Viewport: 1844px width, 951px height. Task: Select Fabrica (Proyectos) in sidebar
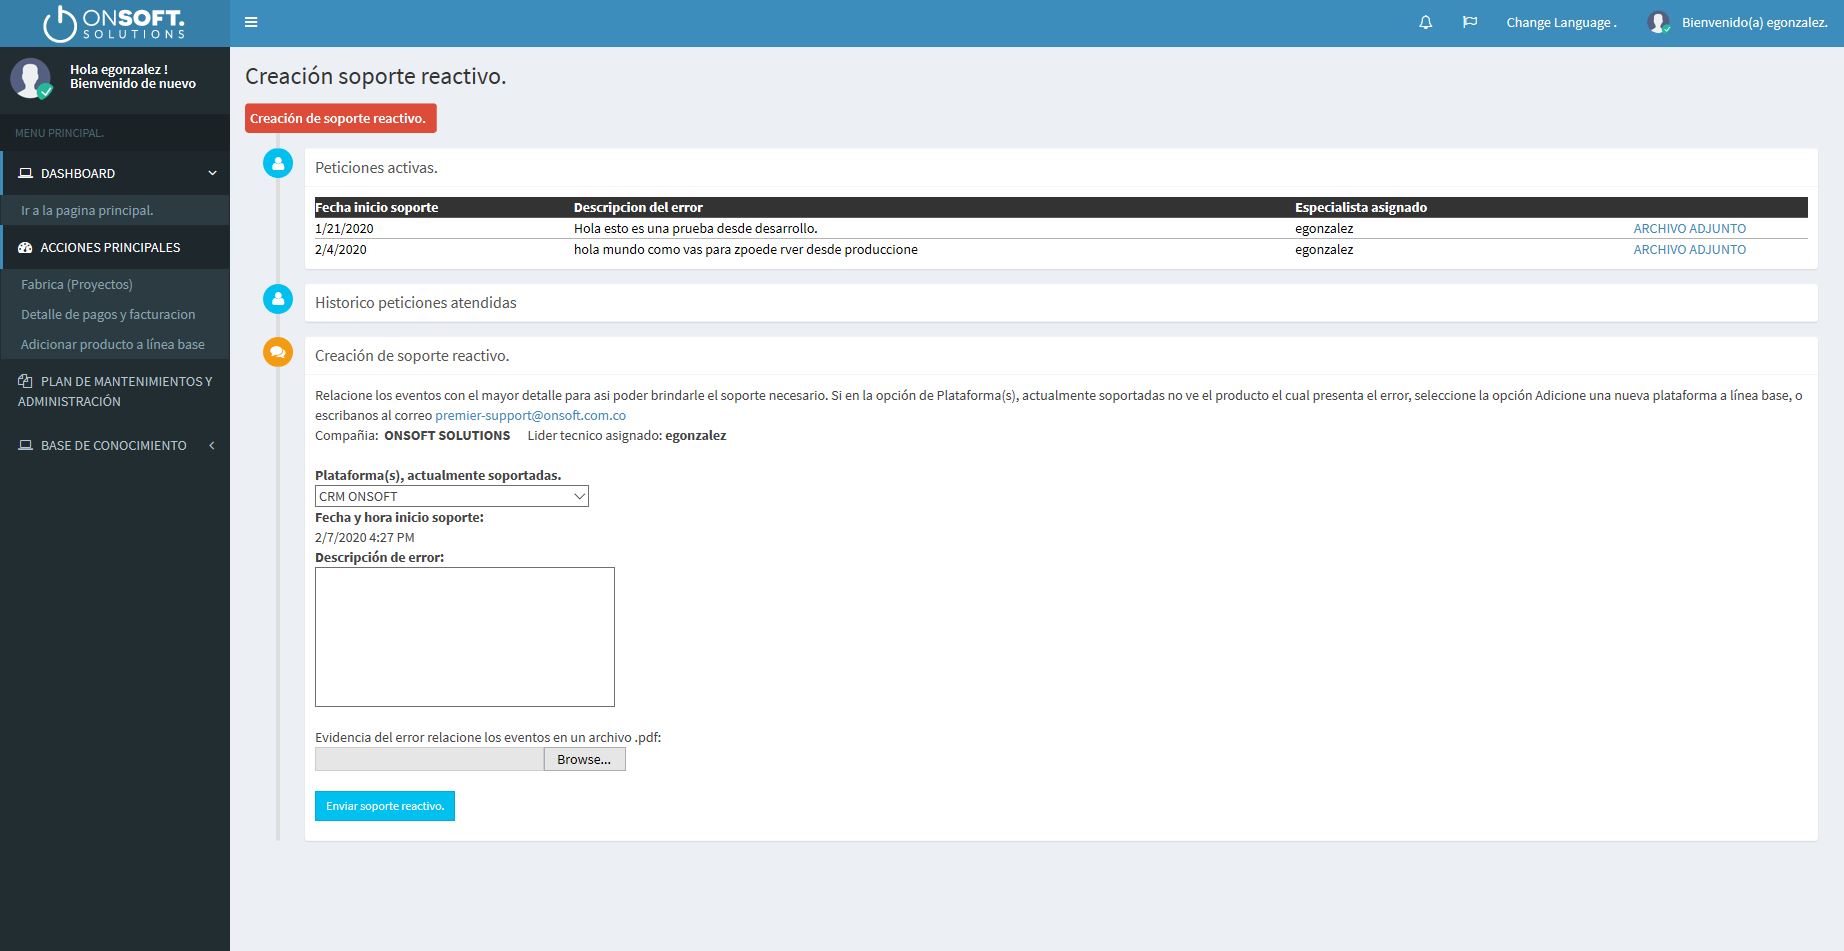(x=77, y=284)
